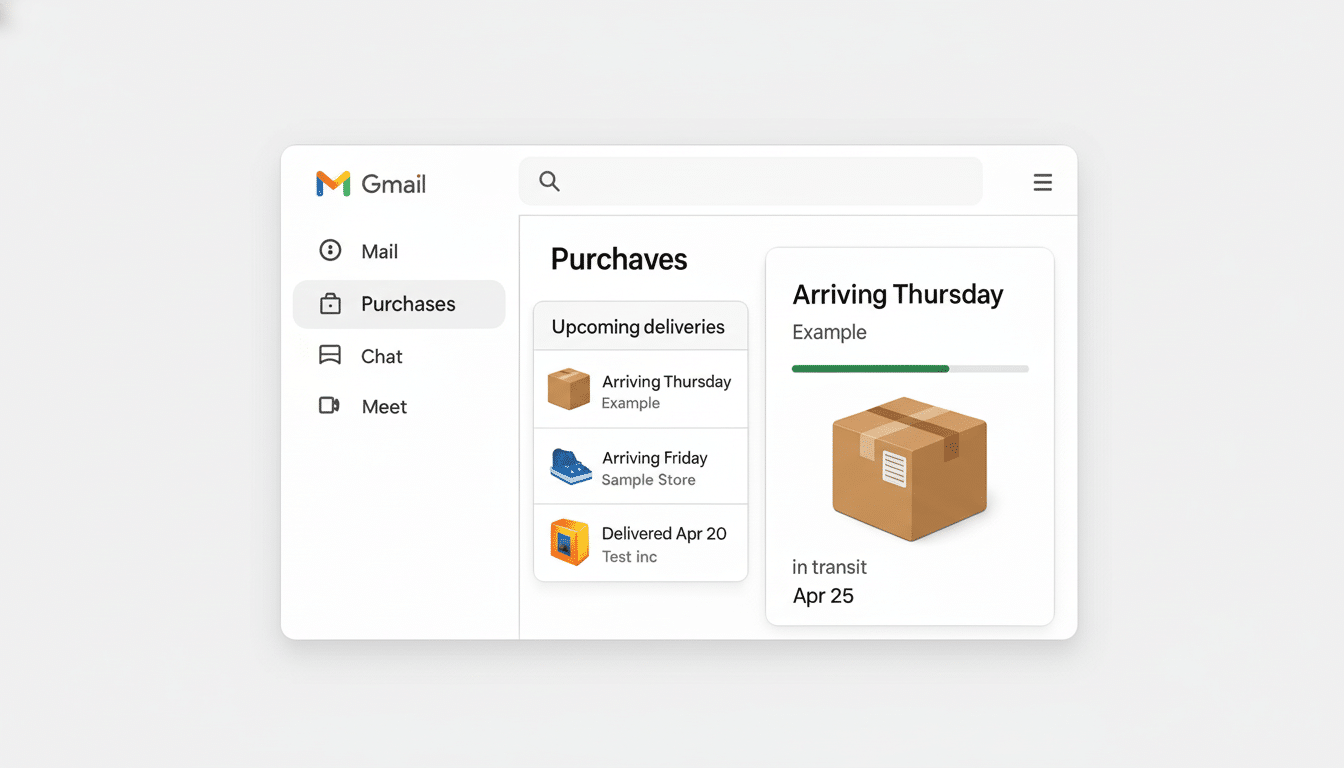Click the large package illustration on the card
1344x768 pixels.
(x=908, y=468)
